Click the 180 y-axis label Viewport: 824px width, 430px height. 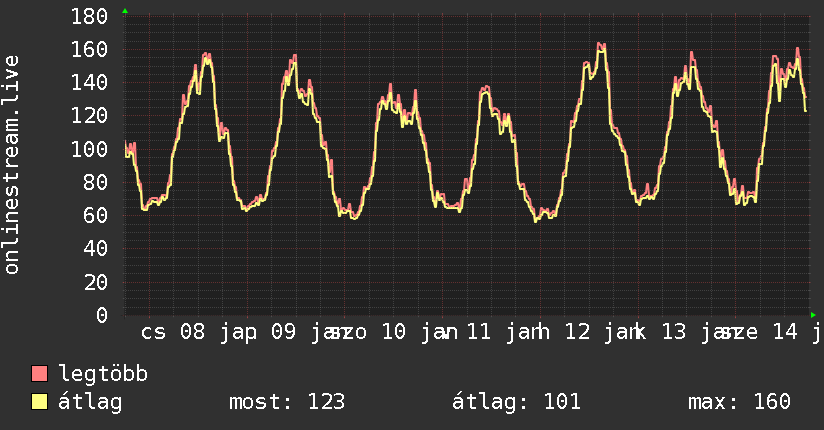click(x=89, y=16)
